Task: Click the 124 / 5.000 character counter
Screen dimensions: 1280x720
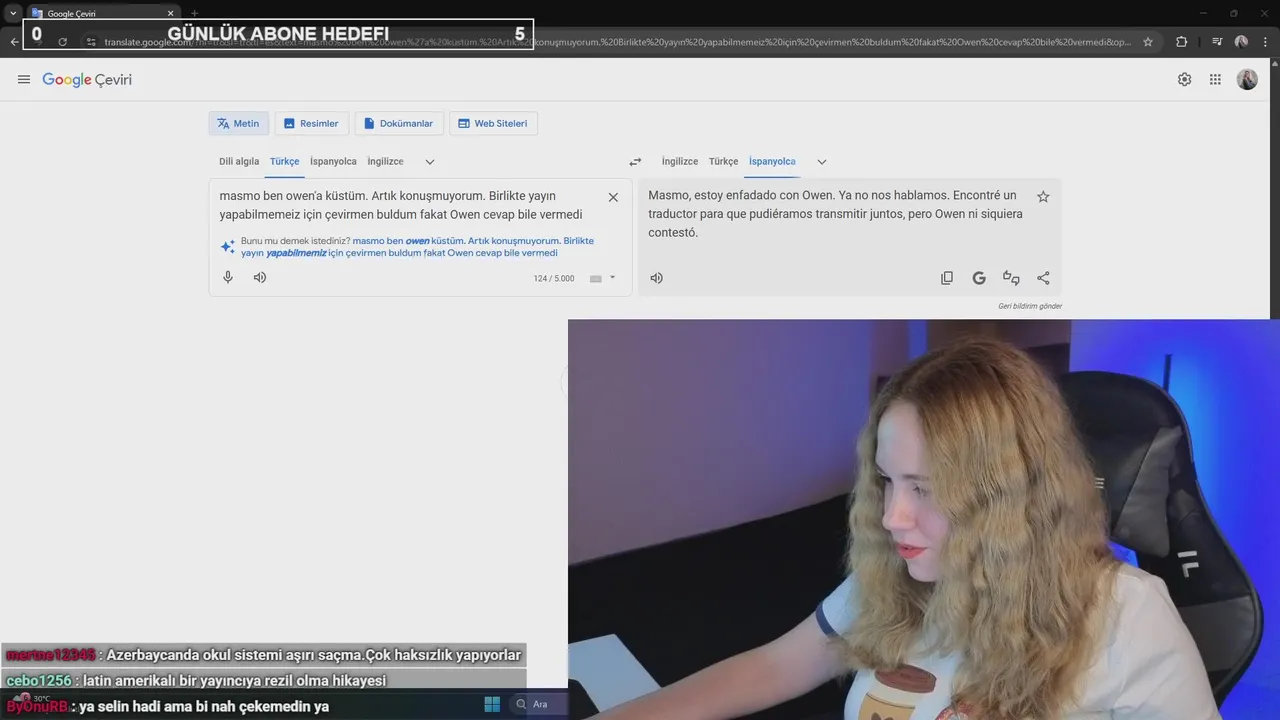Action: 554,278
